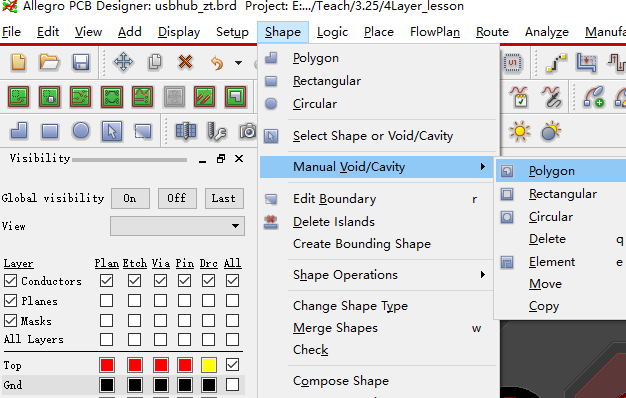Click the red X Delete toolbar icon
The image size is (626, 398).
186,63
